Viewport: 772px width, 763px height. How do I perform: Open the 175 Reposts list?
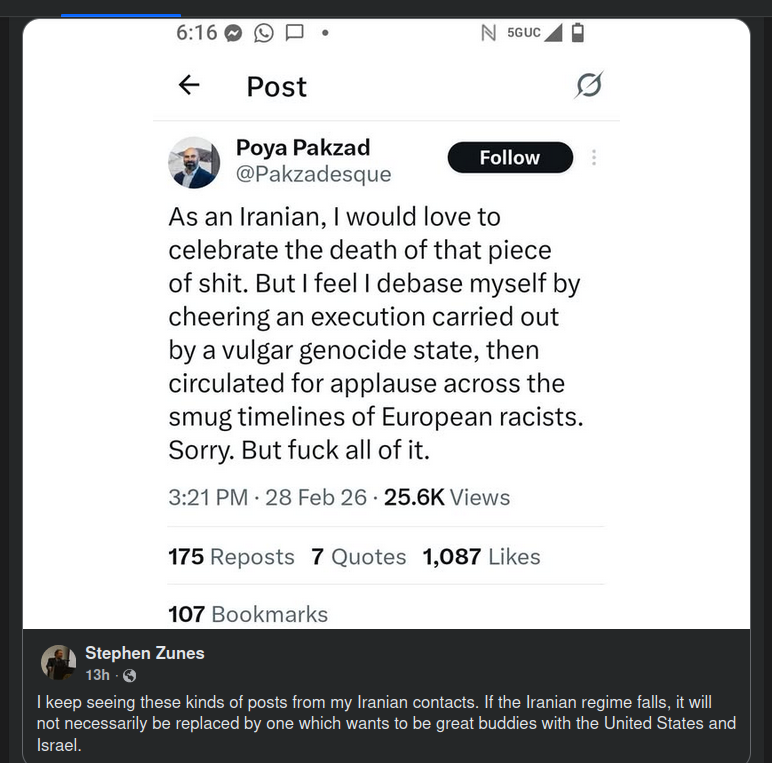coord(231,557)
